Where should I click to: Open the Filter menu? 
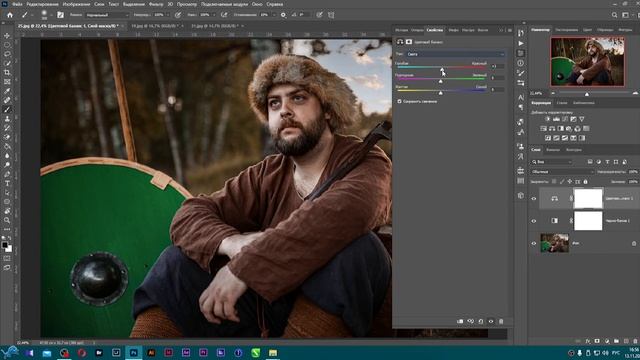click(x=156, y=4)
